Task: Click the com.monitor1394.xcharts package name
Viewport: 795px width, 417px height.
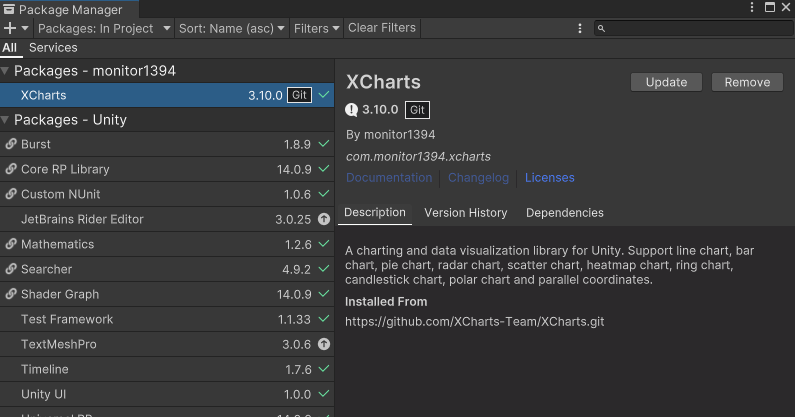Action: (x=418, y=157)
